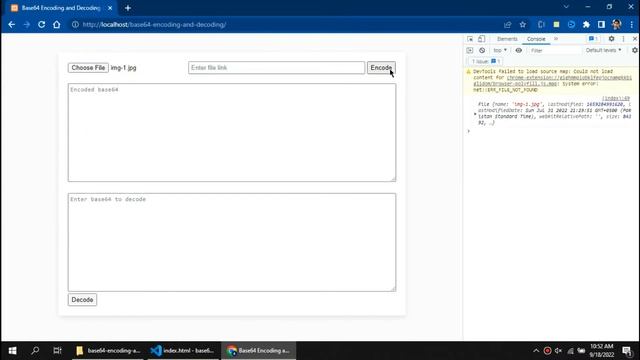Create live expression eye icon
Screen dimensions: 640x360
click(x=518, y=50)
